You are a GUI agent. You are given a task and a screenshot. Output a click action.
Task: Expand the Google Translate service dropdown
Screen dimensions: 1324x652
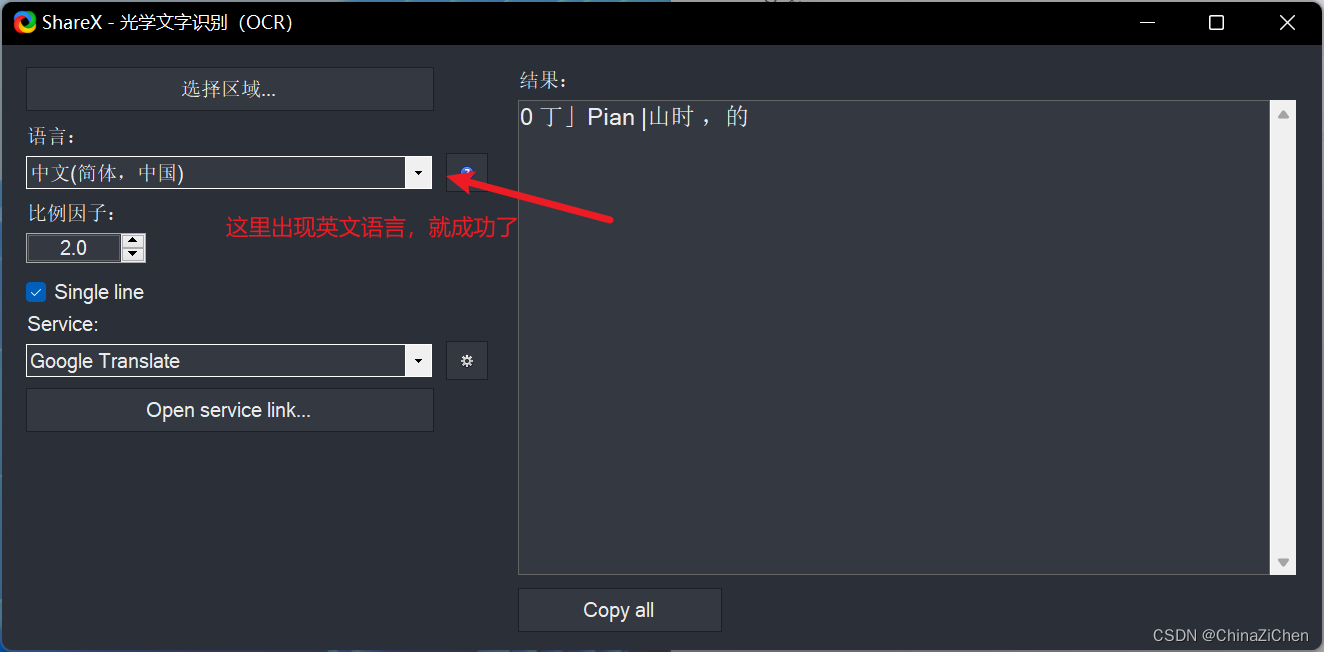coord(419,361)
